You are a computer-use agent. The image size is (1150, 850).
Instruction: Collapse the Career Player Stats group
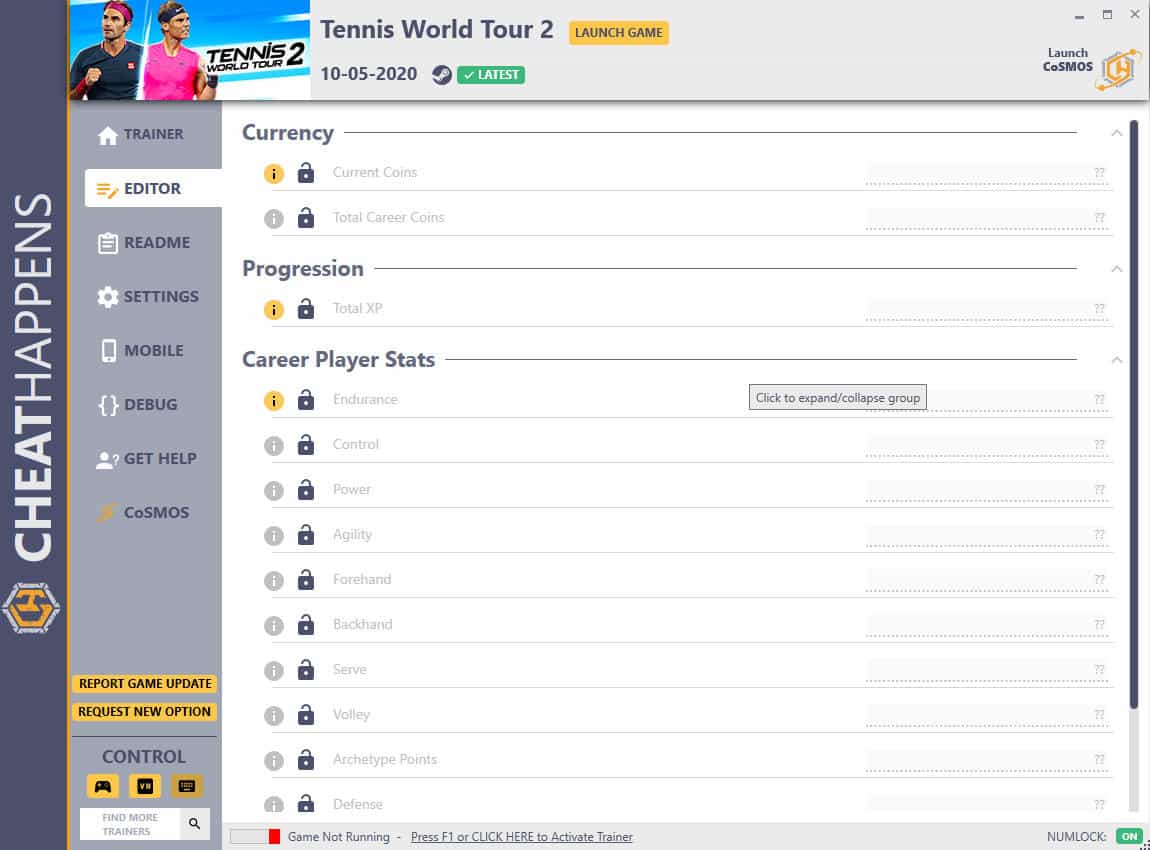coord(1116,360)
